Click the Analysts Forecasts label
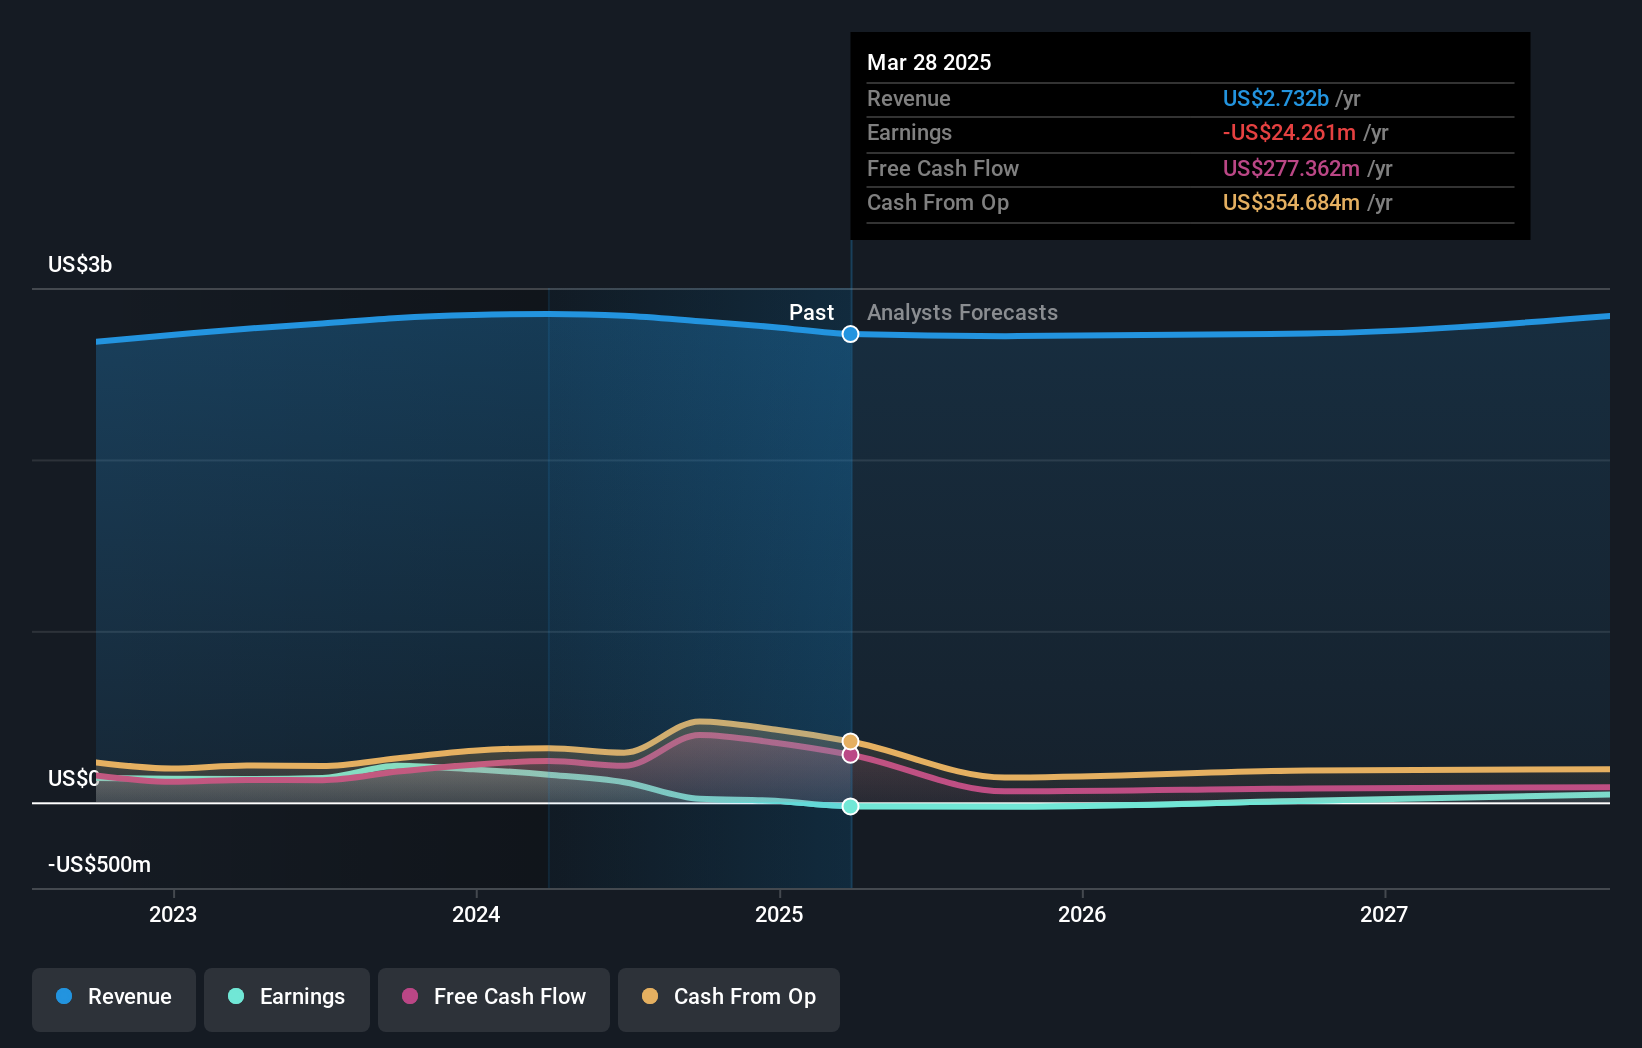 (x=962, y=312)
